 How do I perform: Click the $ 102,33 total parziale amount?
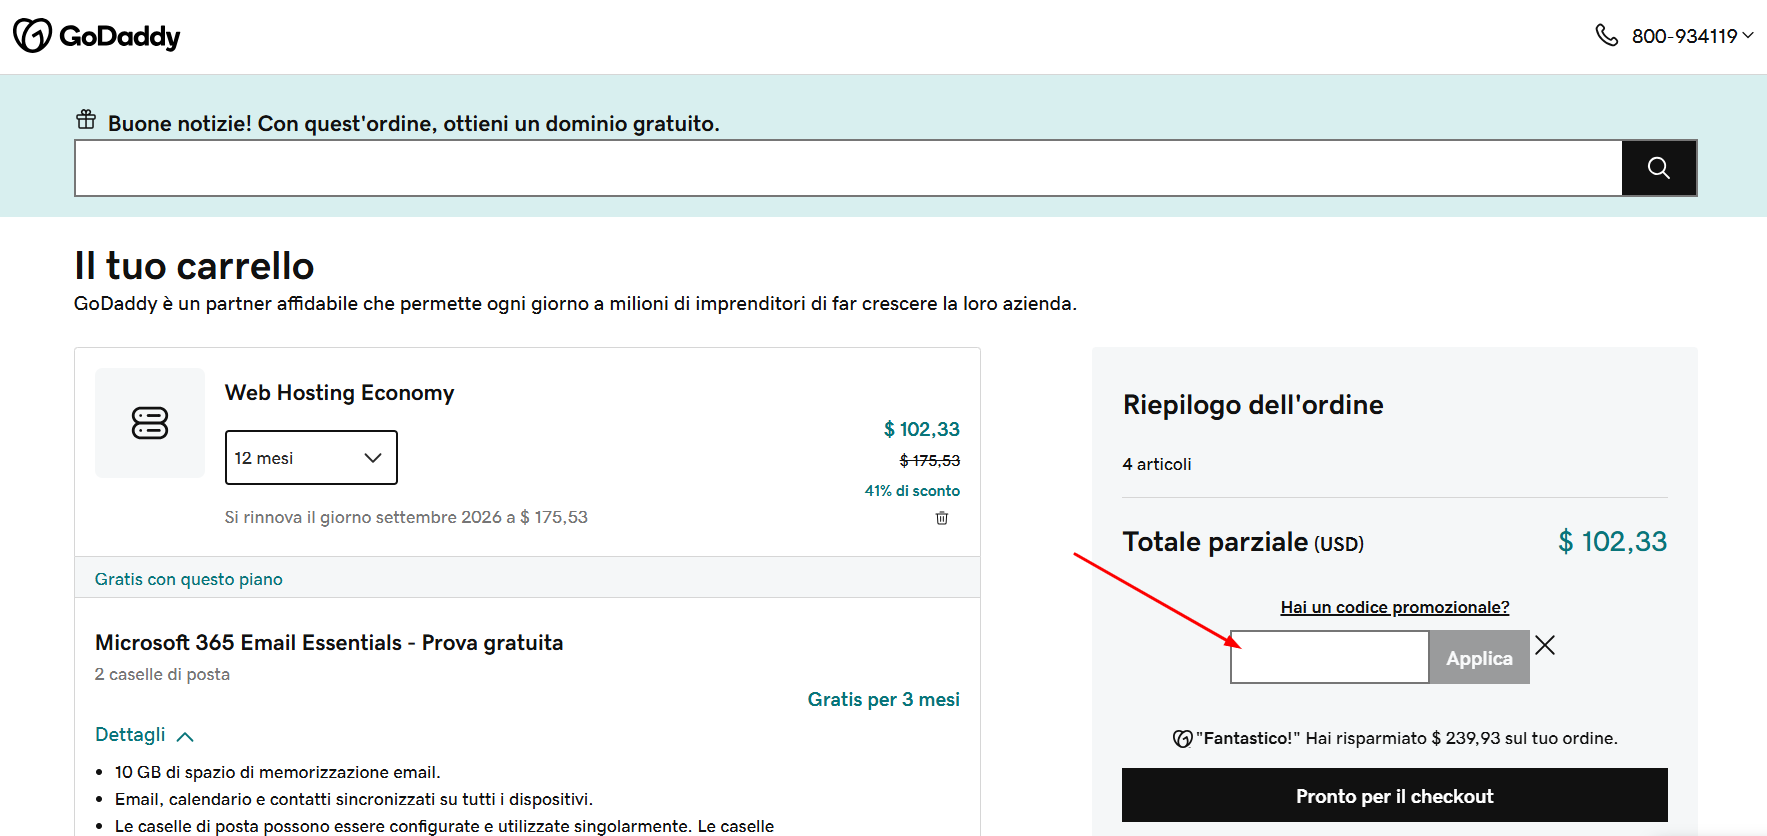tap(1612, 542)
